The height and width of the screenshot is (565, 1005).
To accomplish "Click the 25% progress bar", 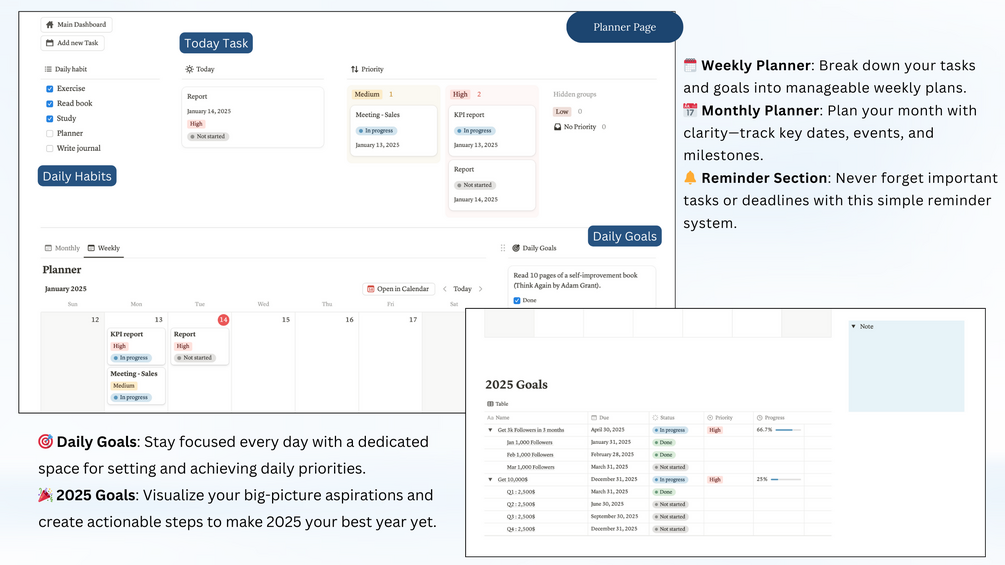I will pyautogui.click(x=785, y=479).
